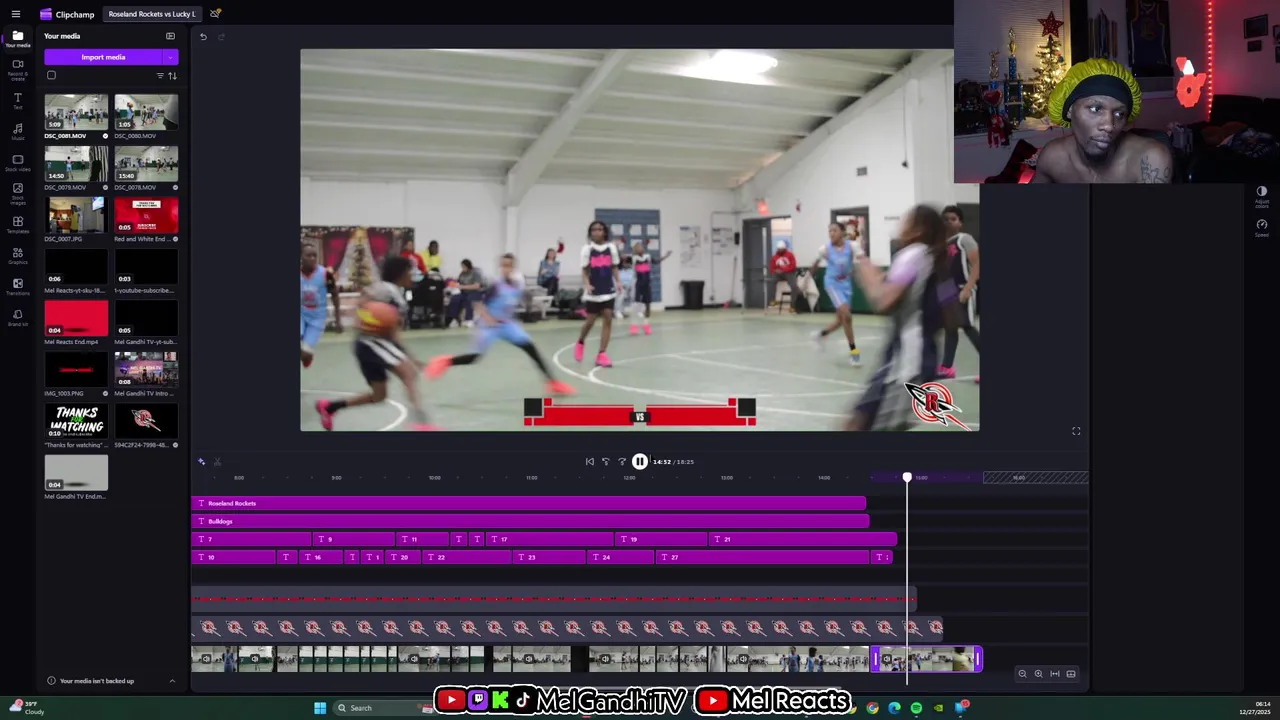
Task: Open the Clipchamp hamburger menu
Action: tap(15, 14)
